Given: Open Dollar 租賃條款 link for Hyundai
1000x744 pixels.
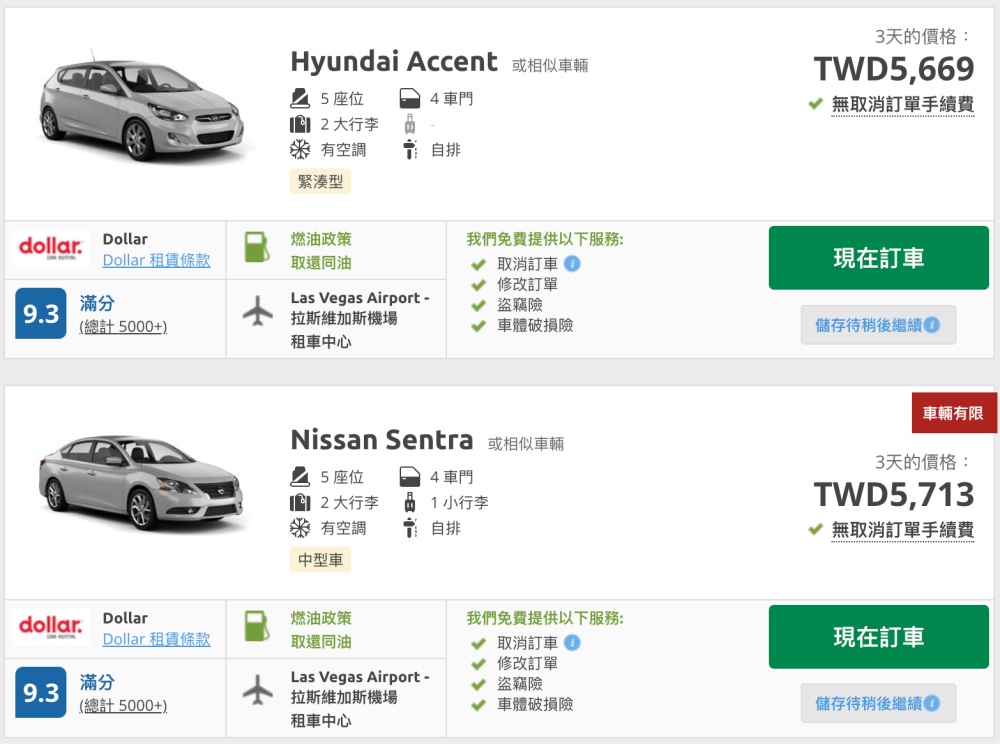Looking at the screenshot, I should click(156, 260).
